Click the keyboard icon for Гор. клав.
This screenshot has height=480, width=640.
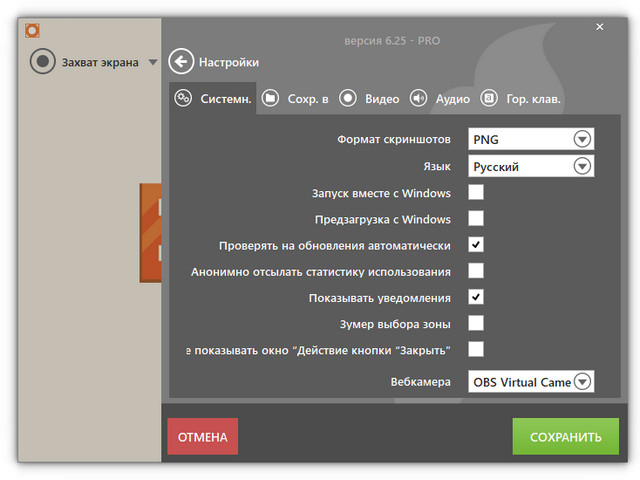(x=489, y=98)
